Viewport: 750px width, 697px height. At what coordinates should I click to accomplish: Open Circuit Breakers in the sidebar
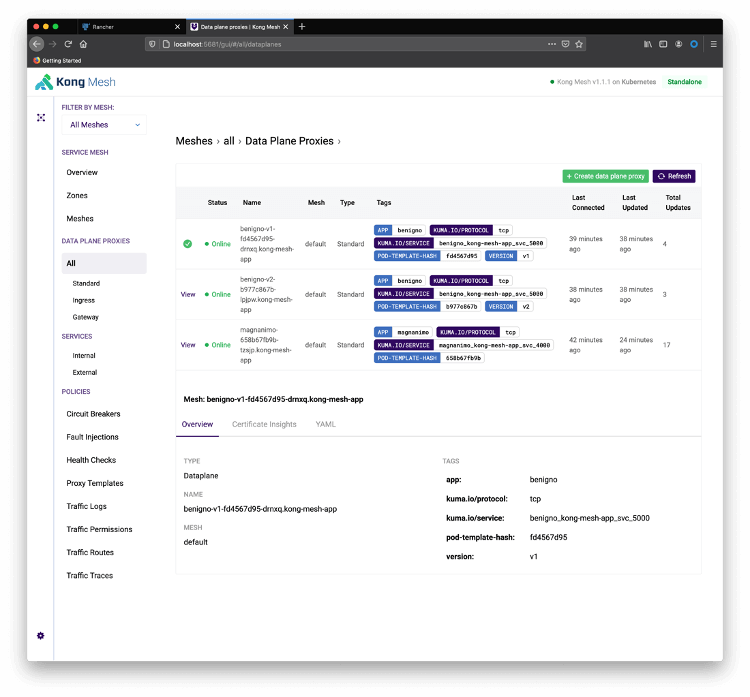(92, 414)
